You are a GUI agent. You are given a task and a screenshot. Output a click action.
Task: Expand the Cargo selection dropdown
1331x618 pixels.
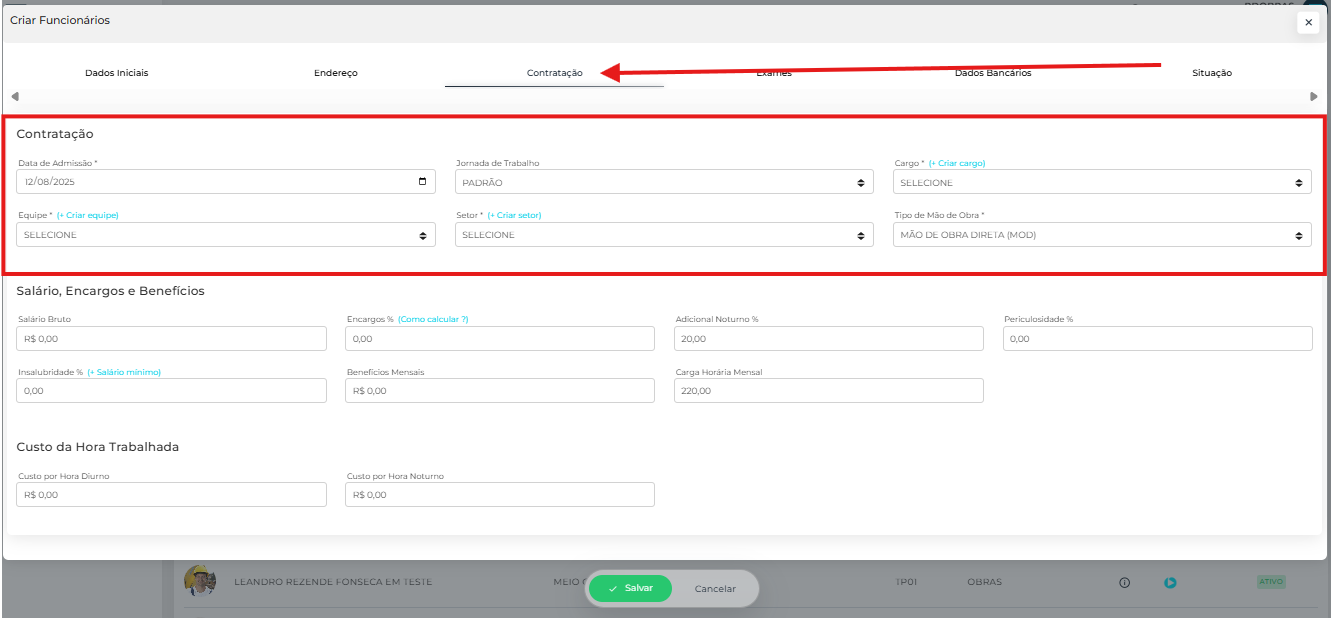click(1102, 182)
